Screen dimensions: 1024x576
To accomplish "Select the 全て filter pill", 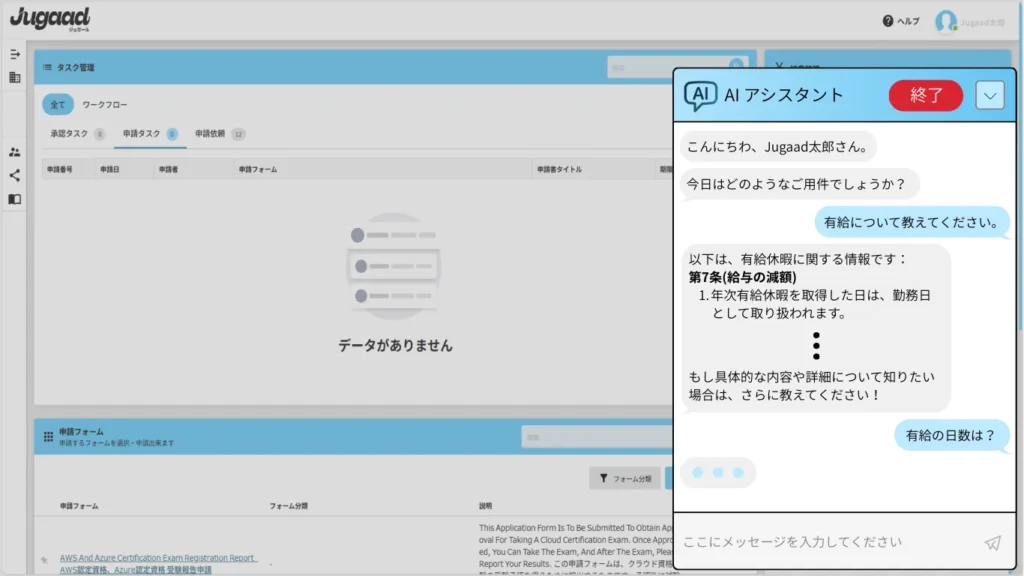I will (x=57, y=104).
